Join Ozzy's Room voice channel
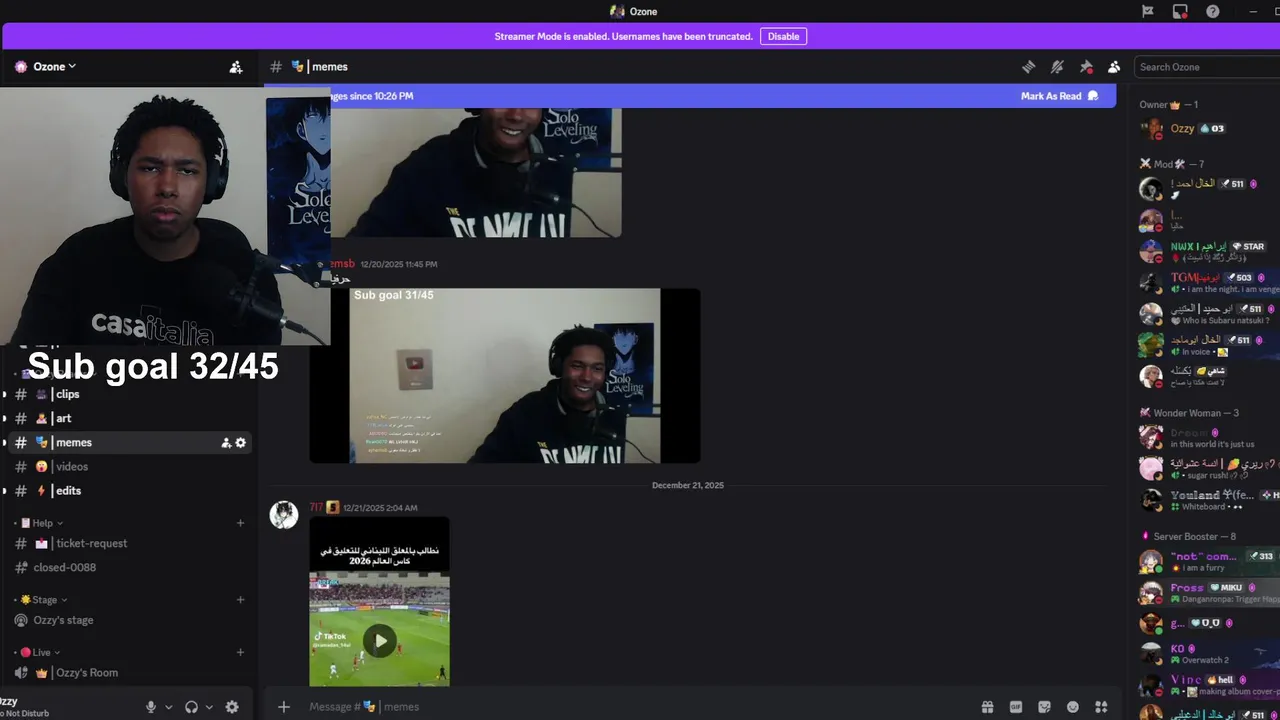1280x720 pixels. [130, 673]
